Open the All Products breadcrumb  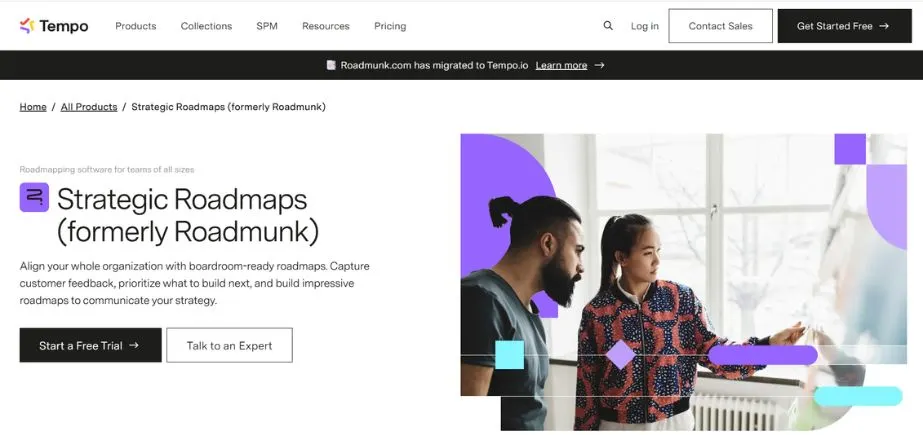(89, 107)
